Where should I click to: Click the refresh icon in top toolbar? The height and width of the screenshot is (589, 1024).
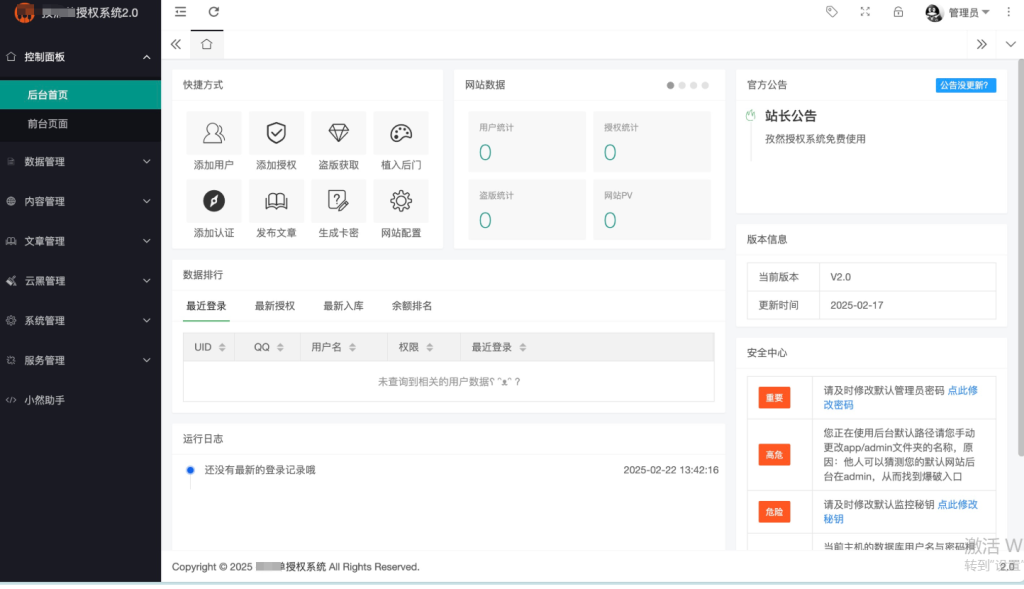coord(213,12)
